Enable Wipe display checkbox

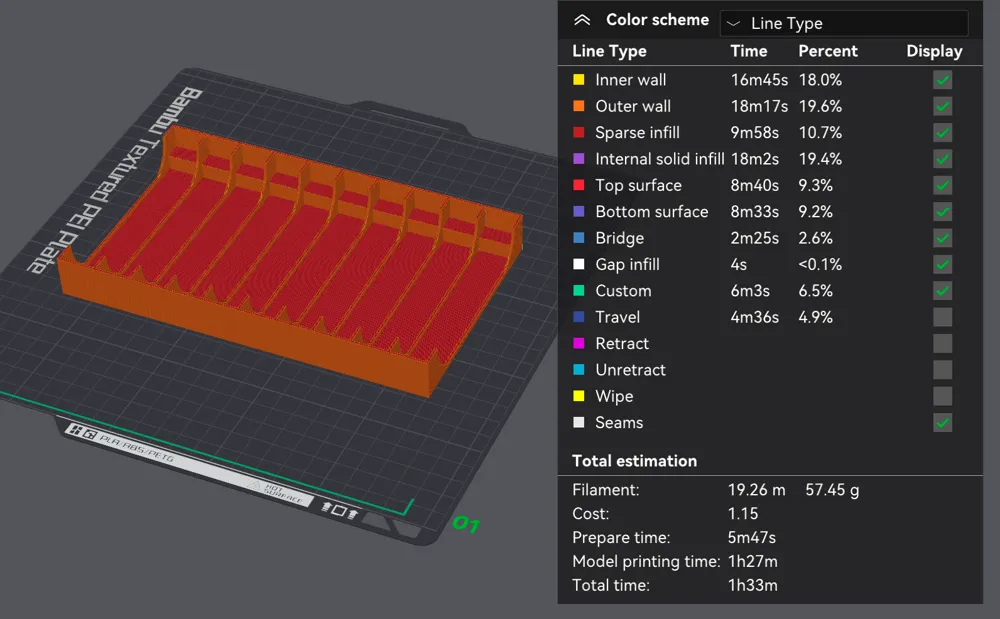click(943, 397)
